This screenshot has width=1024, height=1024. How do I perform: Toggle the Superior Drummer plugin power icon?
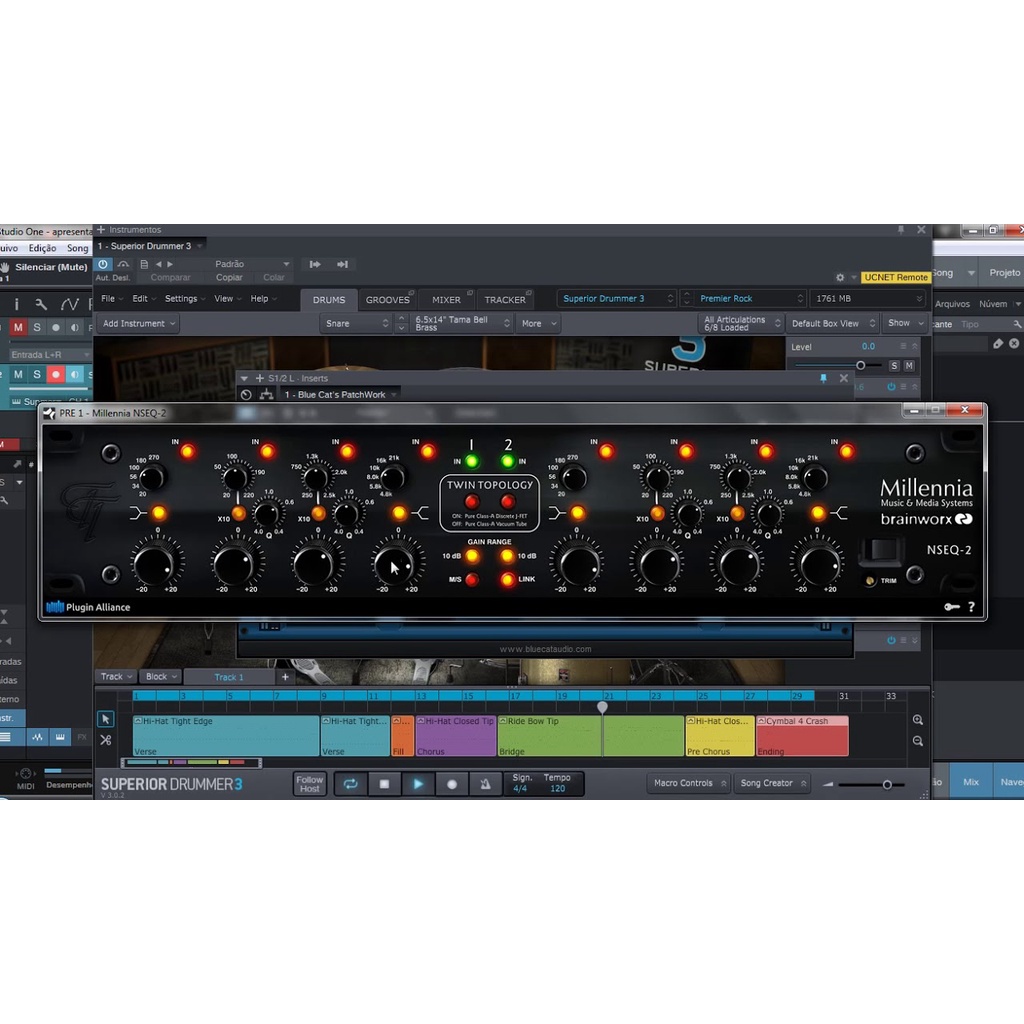(x=103, y=264)
